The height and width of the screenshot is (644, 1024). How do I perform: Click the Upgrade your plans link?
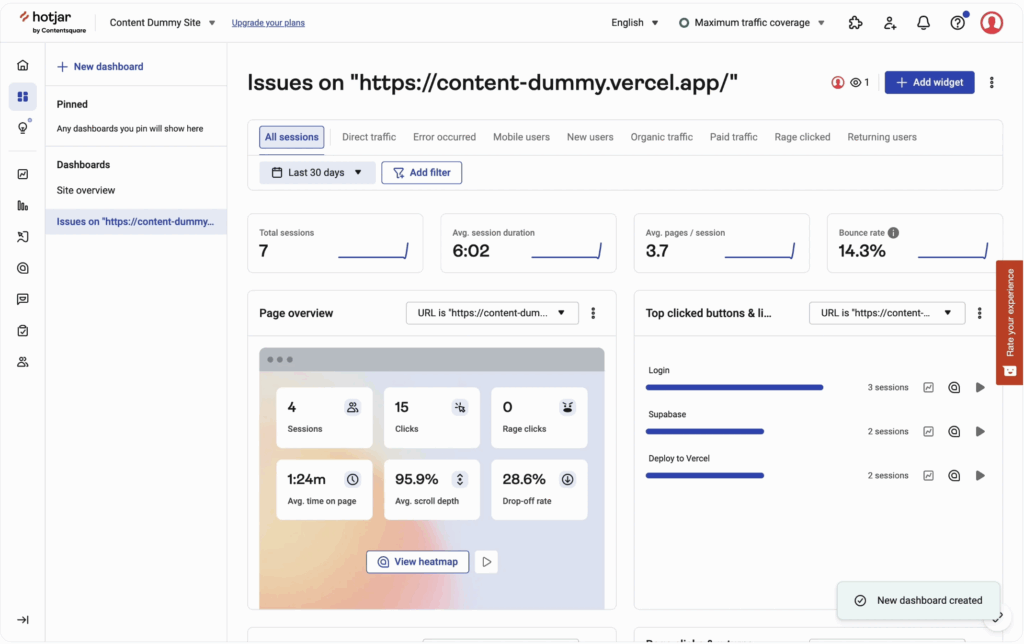point(267,22)
